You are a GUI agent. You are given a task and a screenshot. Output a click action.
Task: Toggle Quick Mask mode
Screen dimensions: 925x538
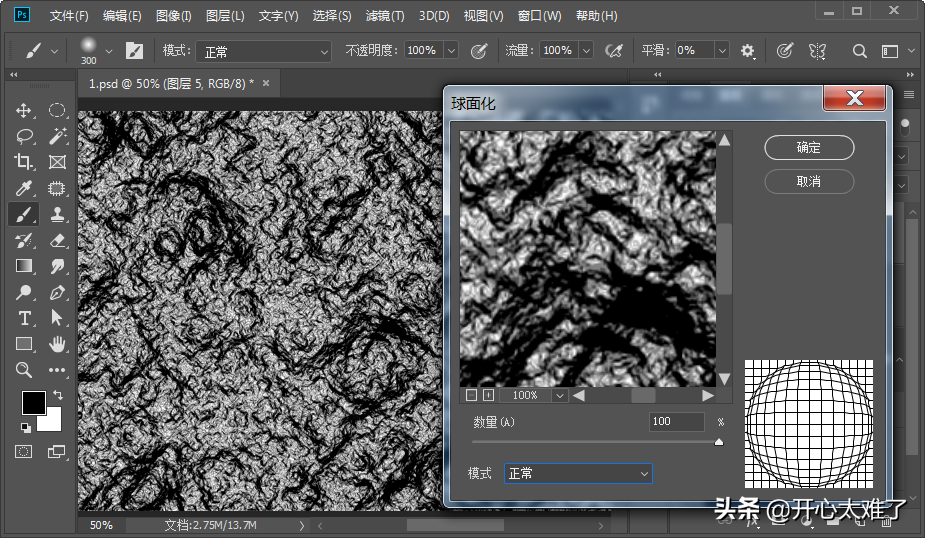coord(24,452)
